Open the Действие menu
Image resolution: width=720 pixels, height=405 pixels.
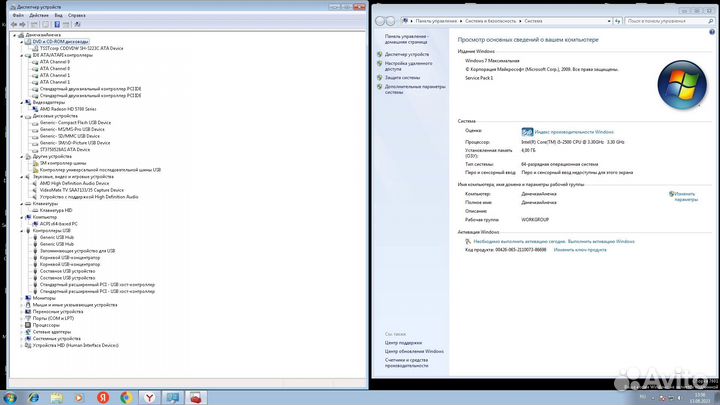tap(39, 15)
